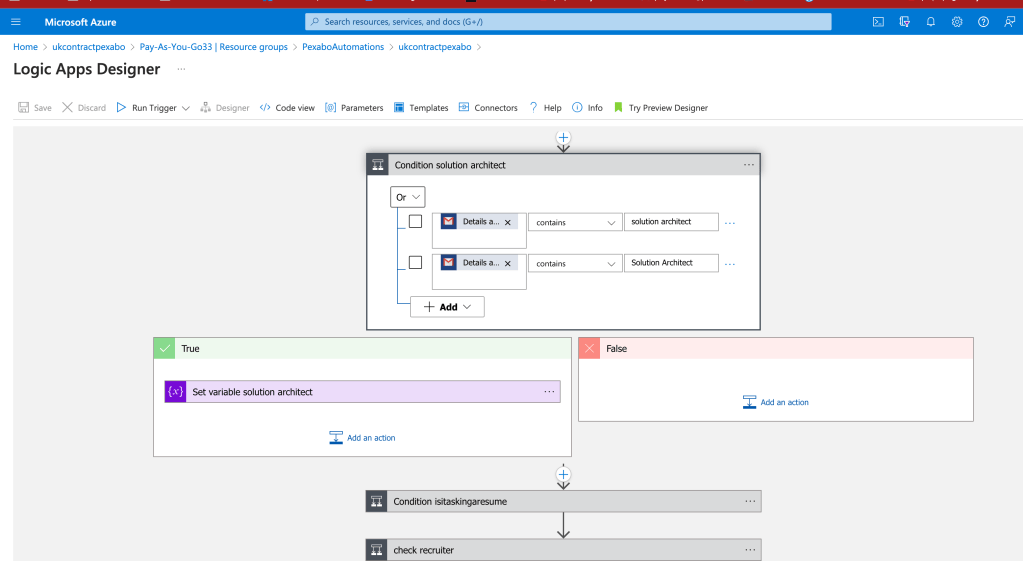The image size is (1023, 561).
Task: Go to Home breadcrumb
Action: coord(25,47)
